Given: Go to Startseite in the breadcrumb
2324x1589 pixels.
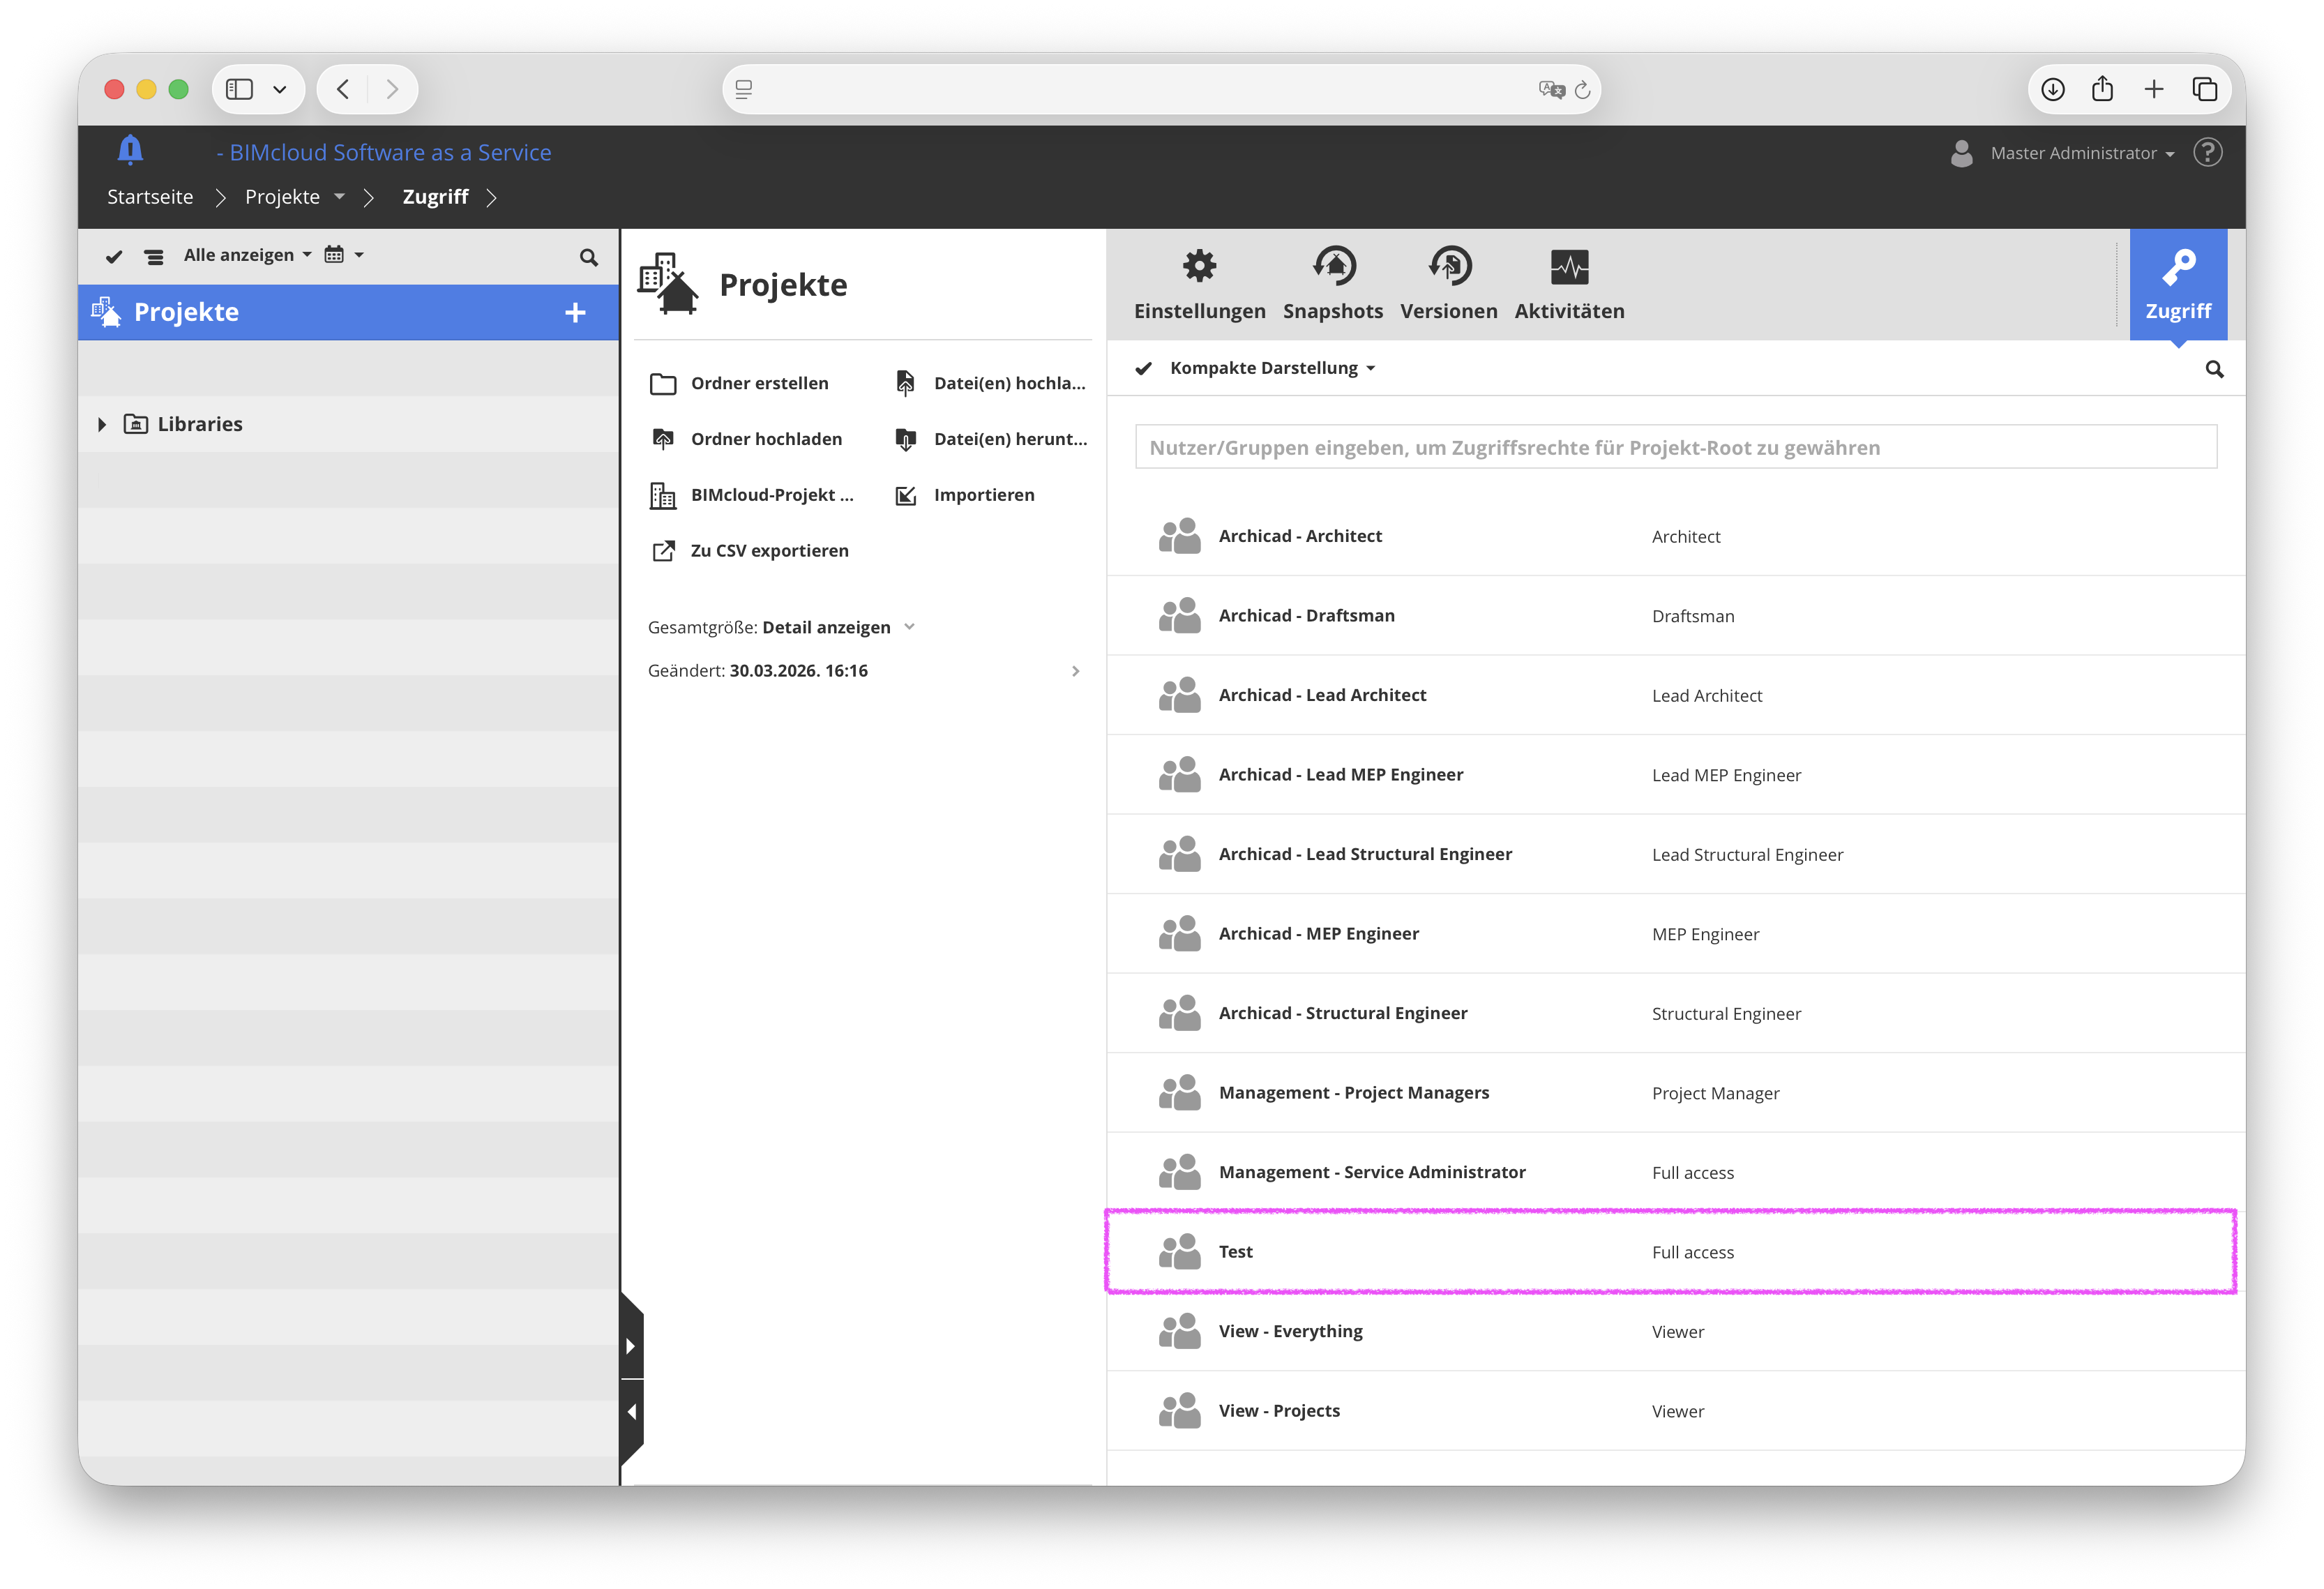Looking at the screenshot, I should [150, 197].
